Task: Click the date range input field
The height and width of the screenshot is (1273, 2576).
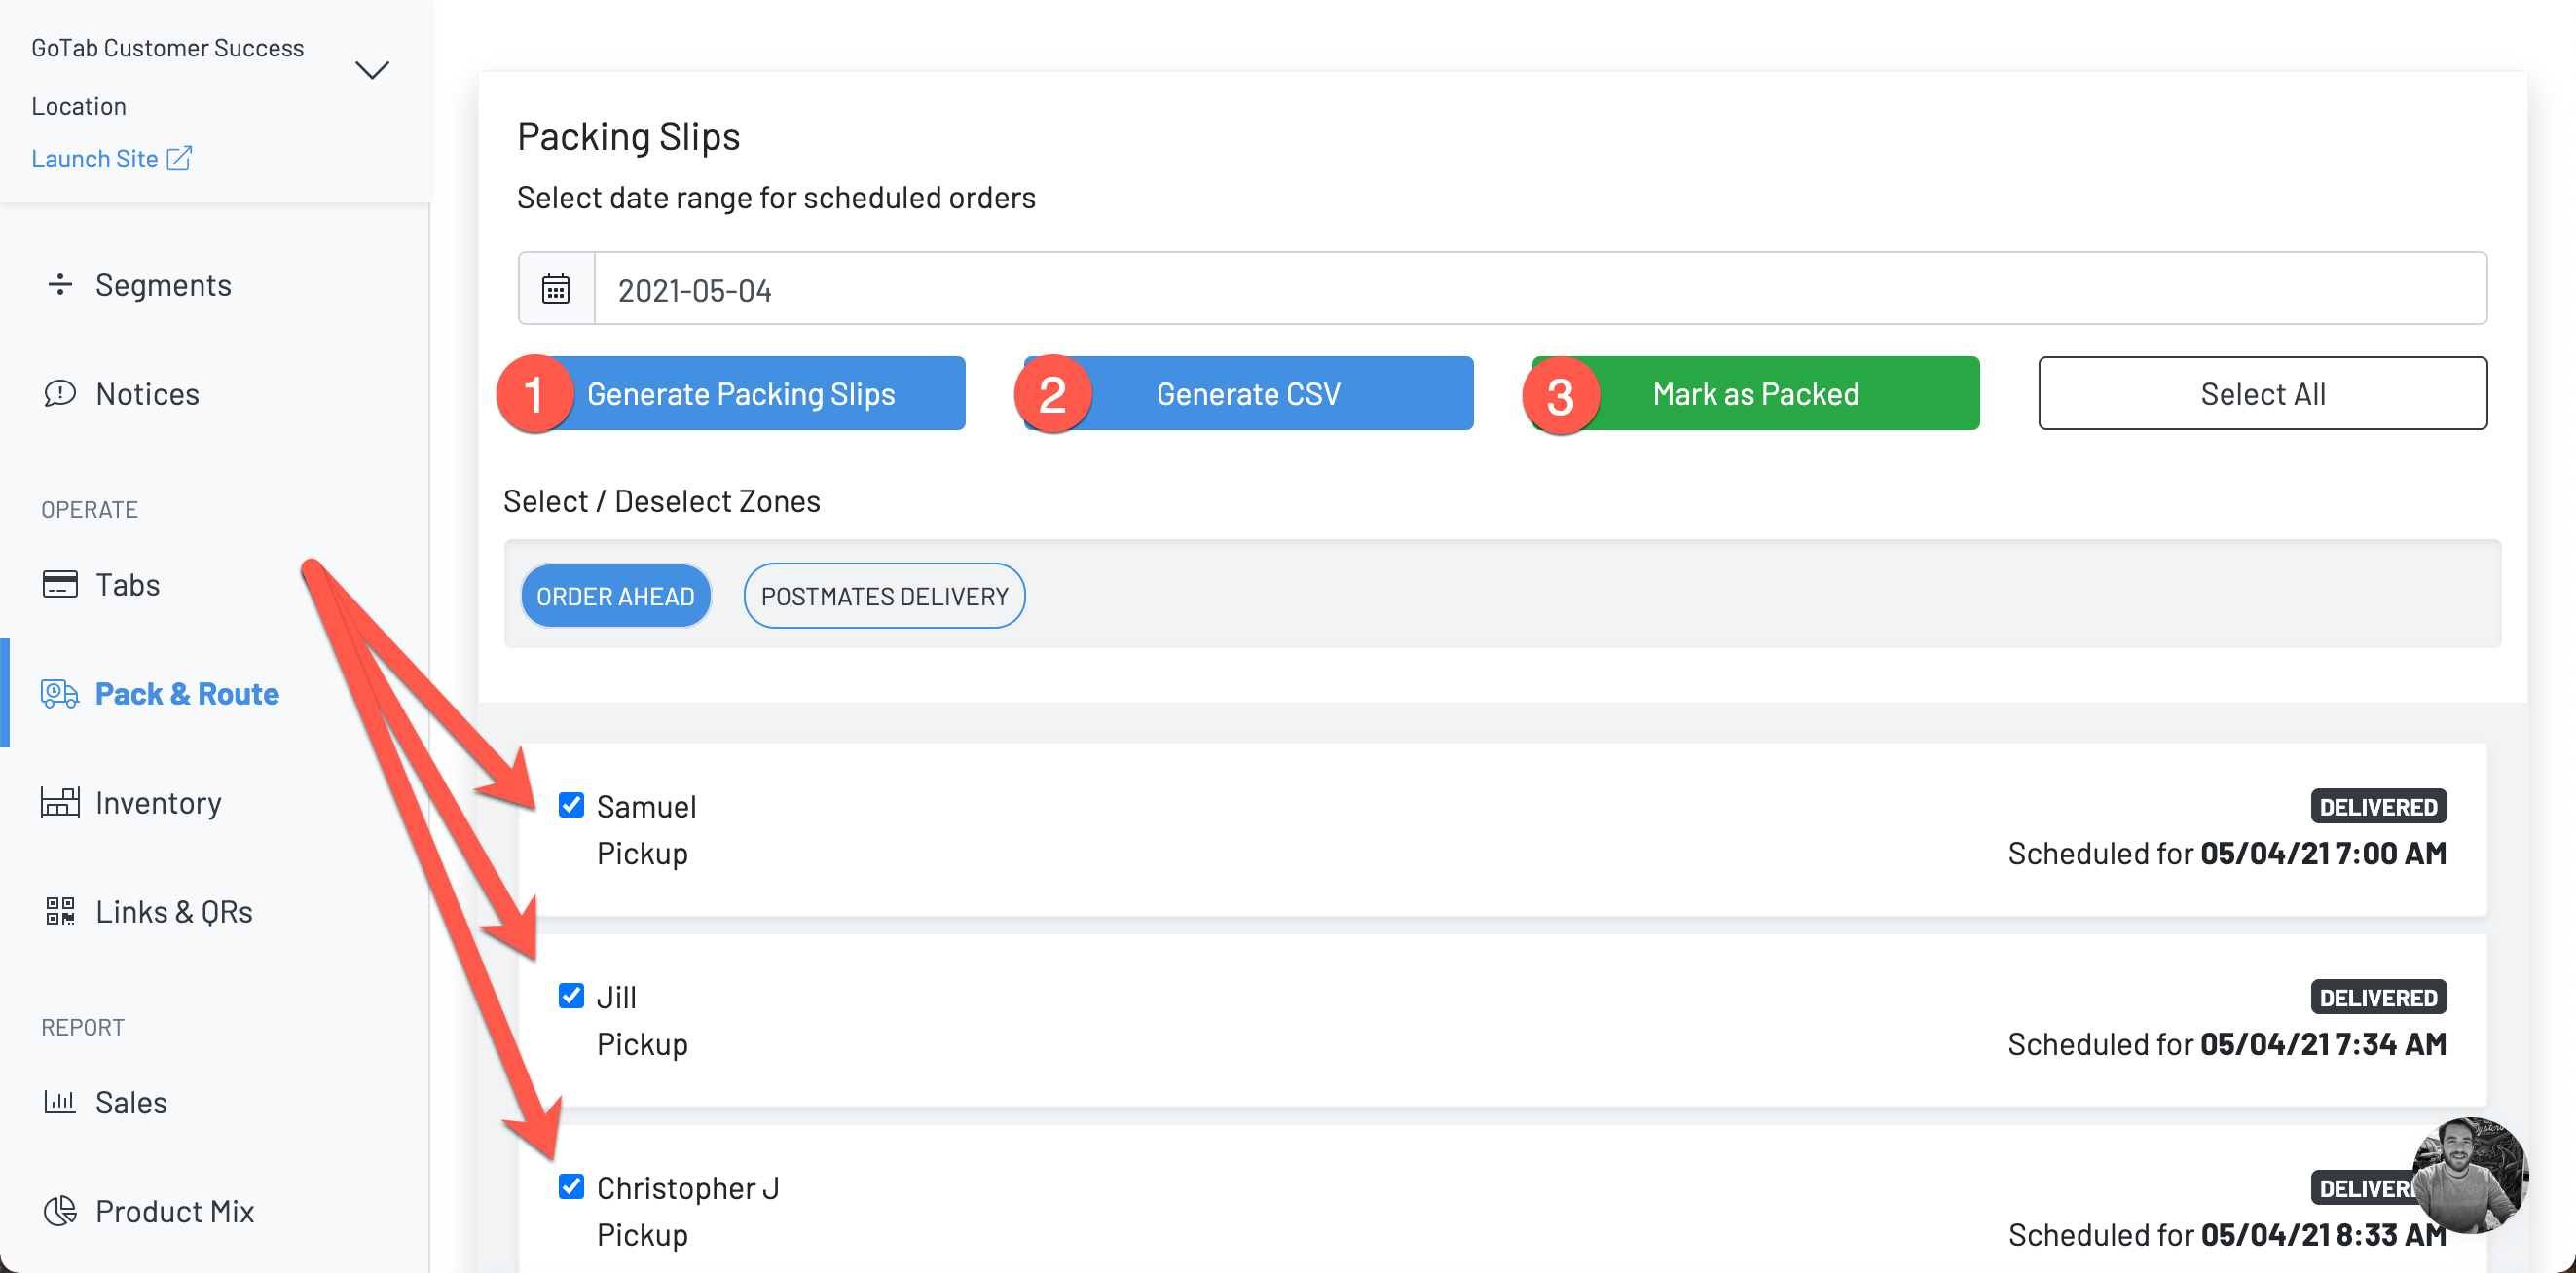Action: (x=1540, y=289)
